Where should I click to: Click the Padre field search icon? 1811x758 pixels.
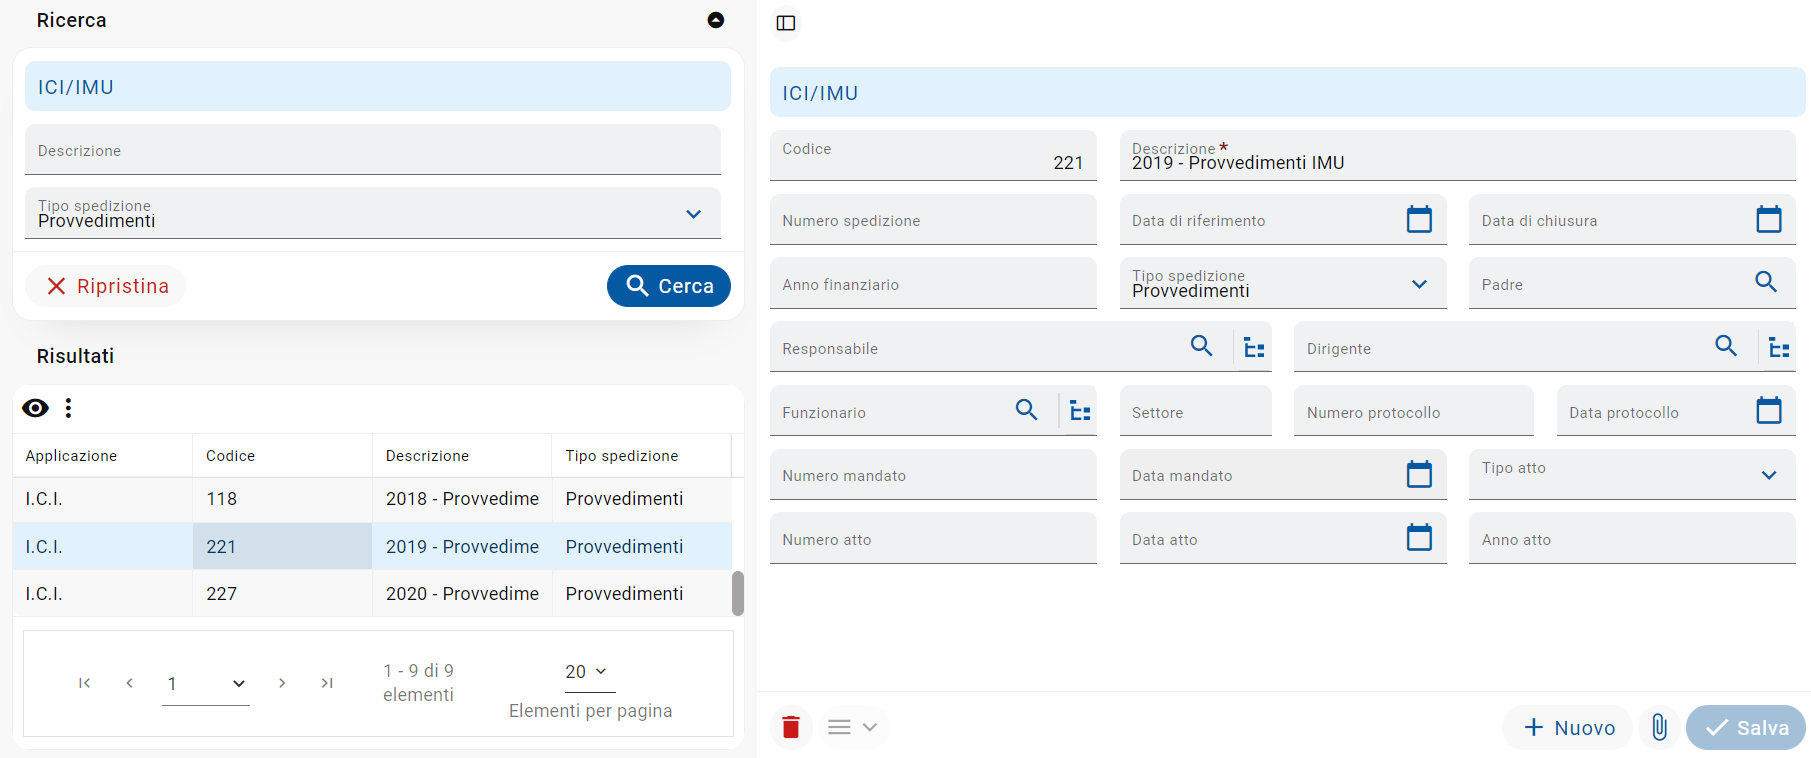tap(1766, 282)
